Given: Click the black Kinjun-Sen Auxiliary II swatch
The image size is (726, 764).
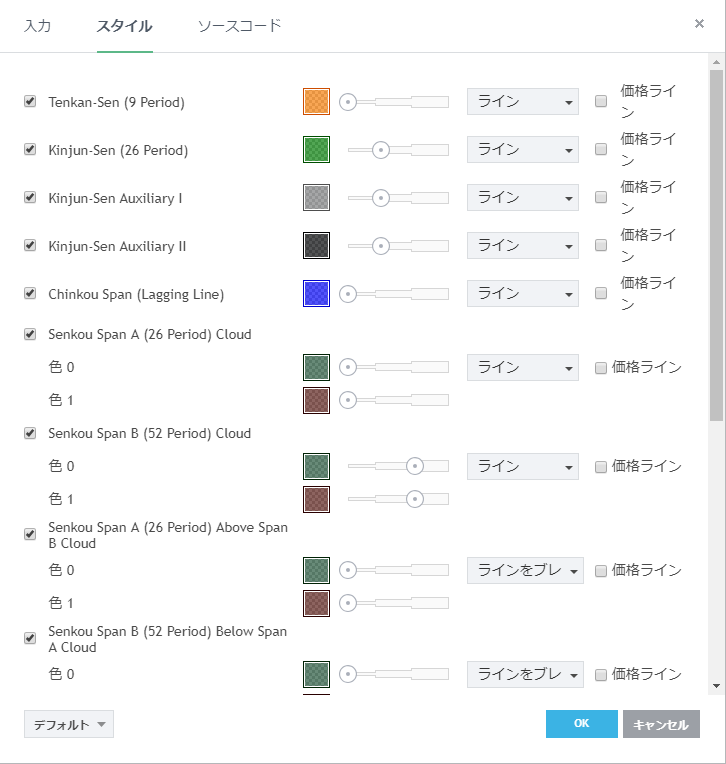Looking at the screenshot, I should (316, 246).
